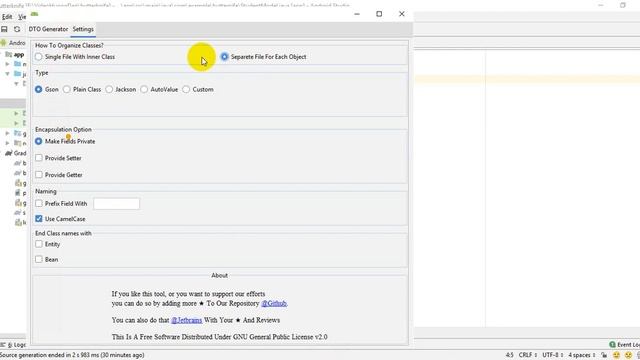
Task: Click the cursor position 4:5 indicator
Action: click(509, 356)
